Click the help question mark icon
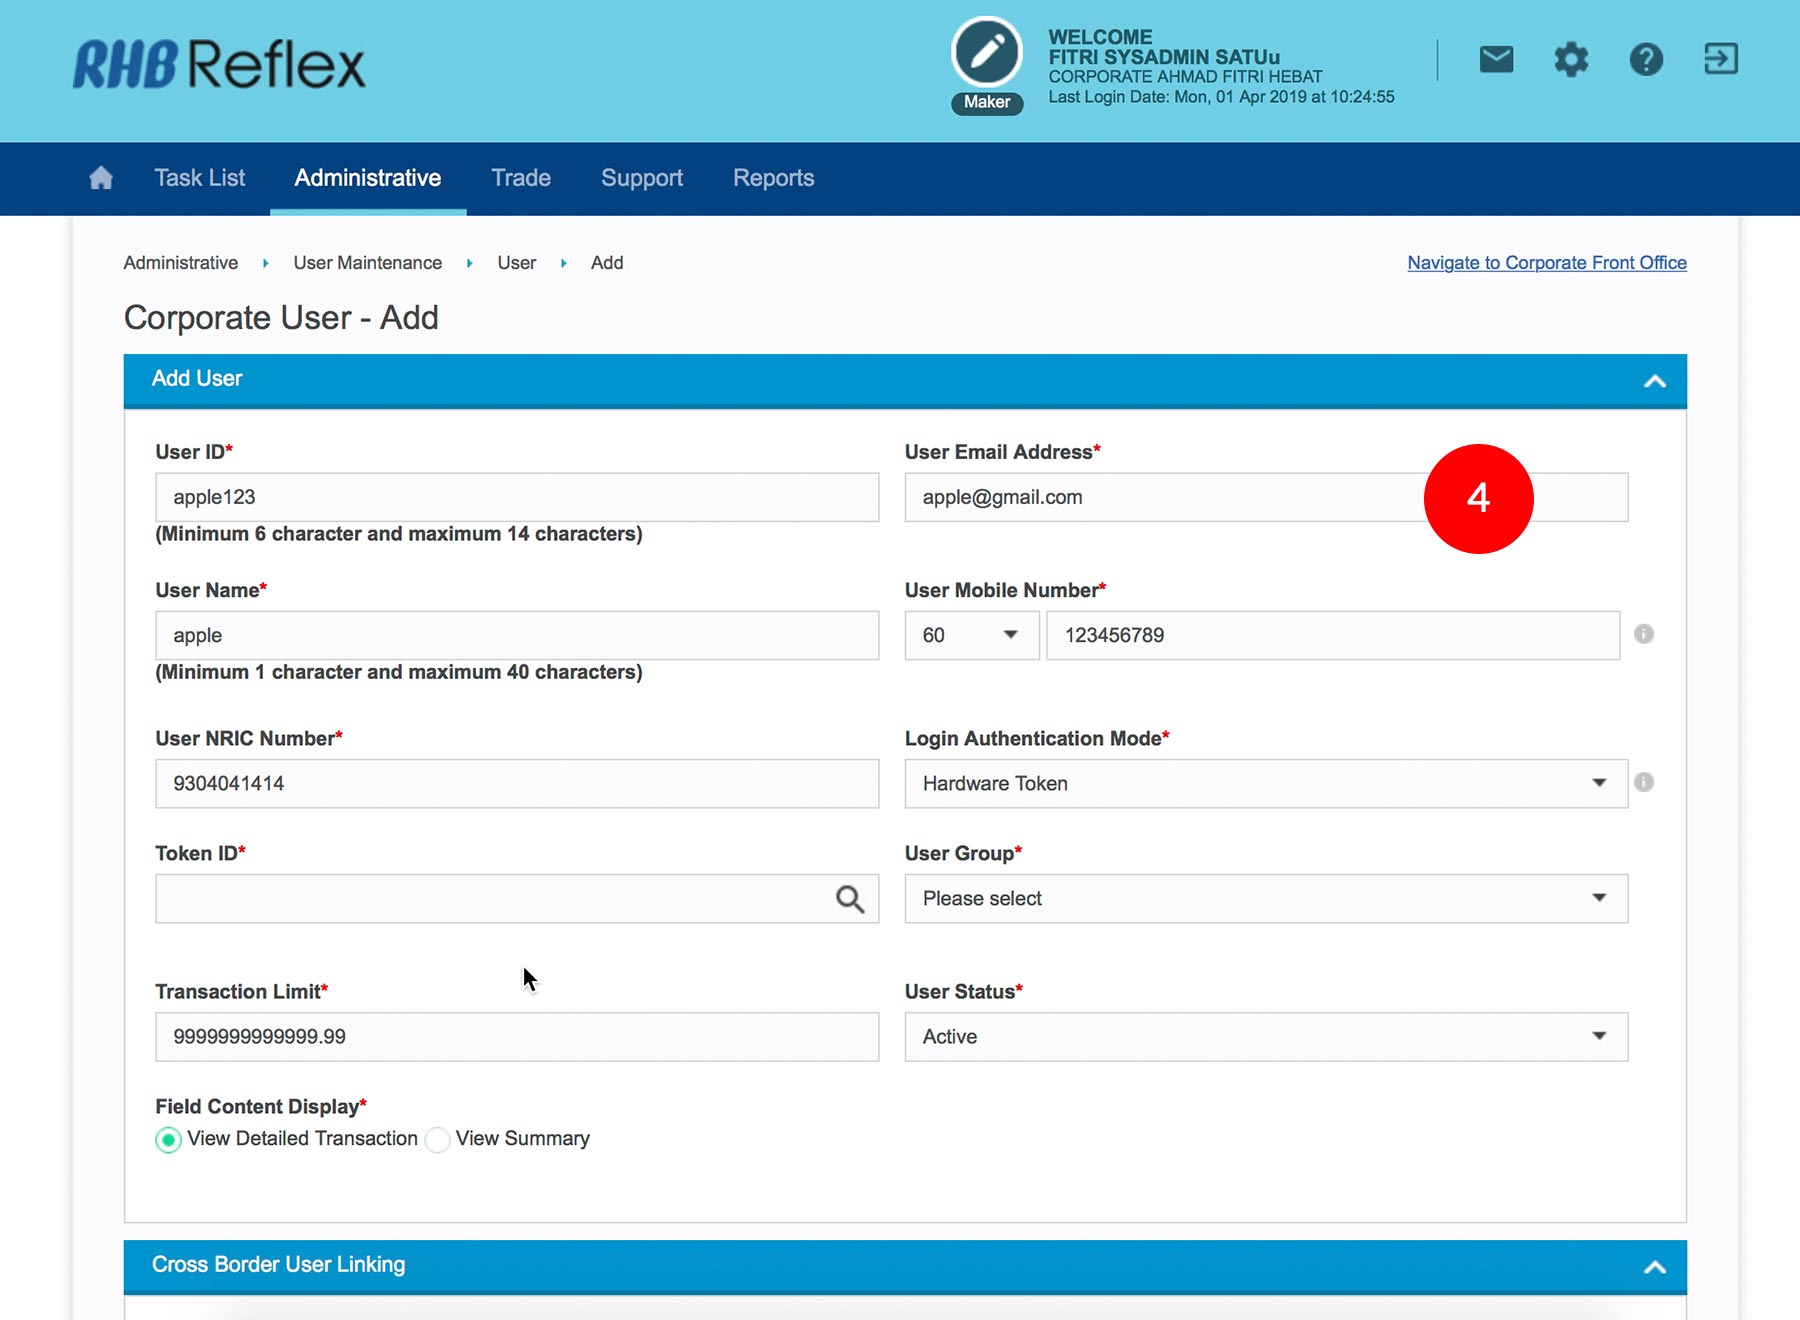 click(x=1646, y=60)
